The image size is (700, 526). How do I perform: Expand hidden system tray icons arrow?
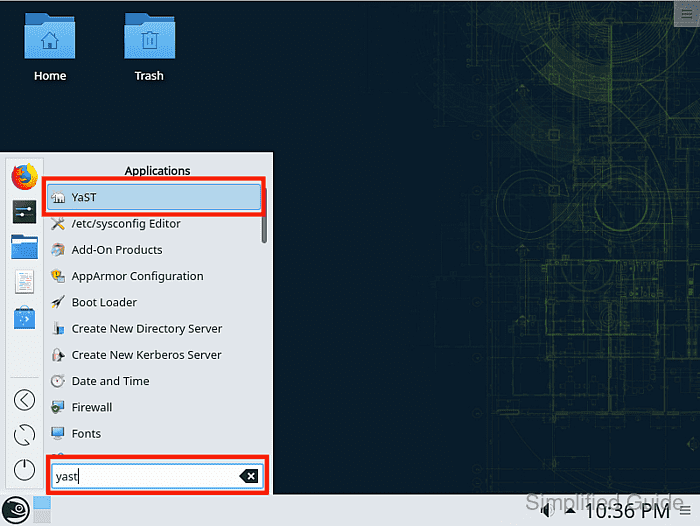coord(570,510)
